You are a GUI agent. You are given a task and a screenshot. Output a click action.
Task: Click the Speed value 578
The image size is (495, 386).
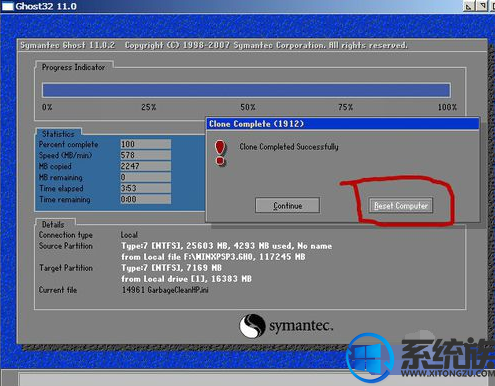point(146,155)
